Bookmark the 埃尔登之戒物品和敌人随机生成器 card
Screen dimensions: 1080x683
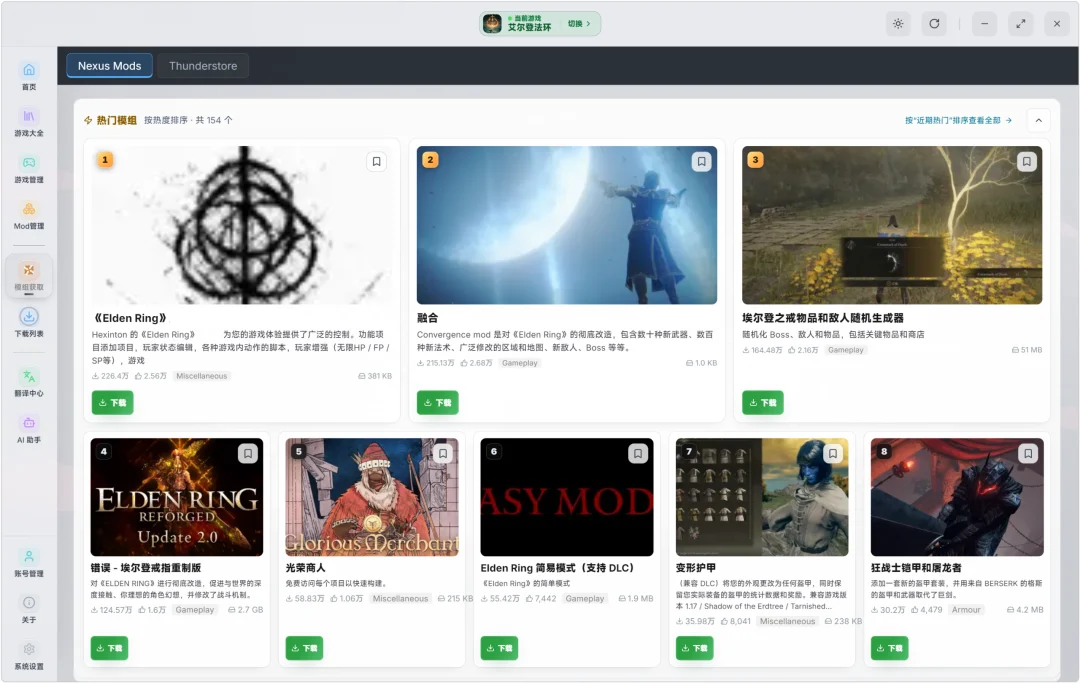(1026, 162)
